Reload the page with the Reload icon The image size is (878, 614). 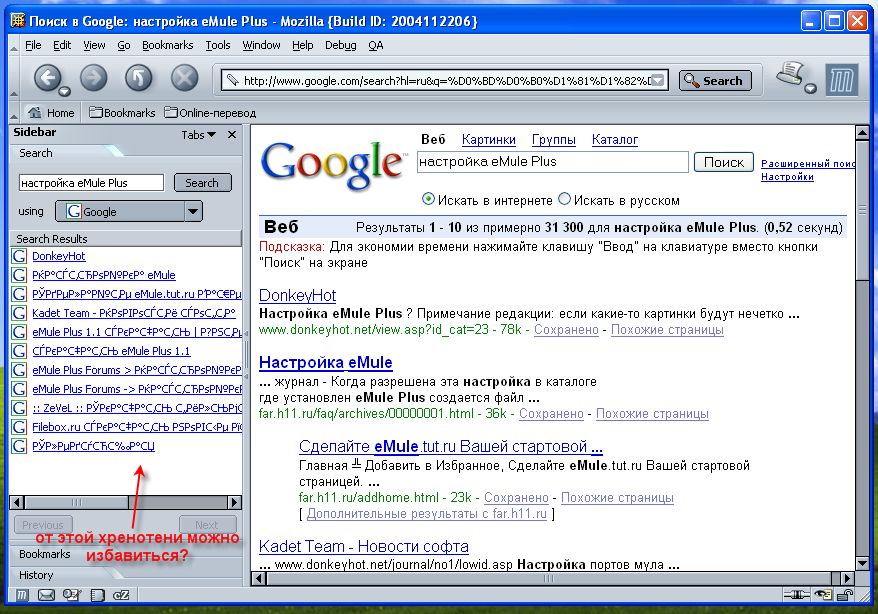(138, 78)
